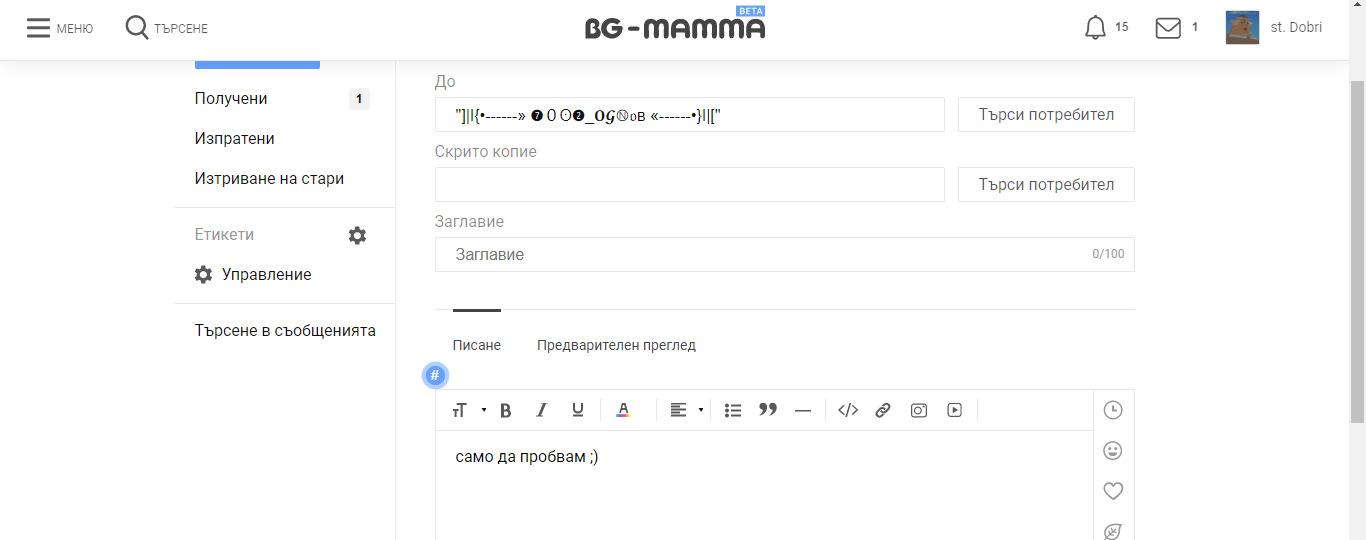Open the smiley emoticon panel
Screen dimensions: 1366x540
[x=1113, y=451]
